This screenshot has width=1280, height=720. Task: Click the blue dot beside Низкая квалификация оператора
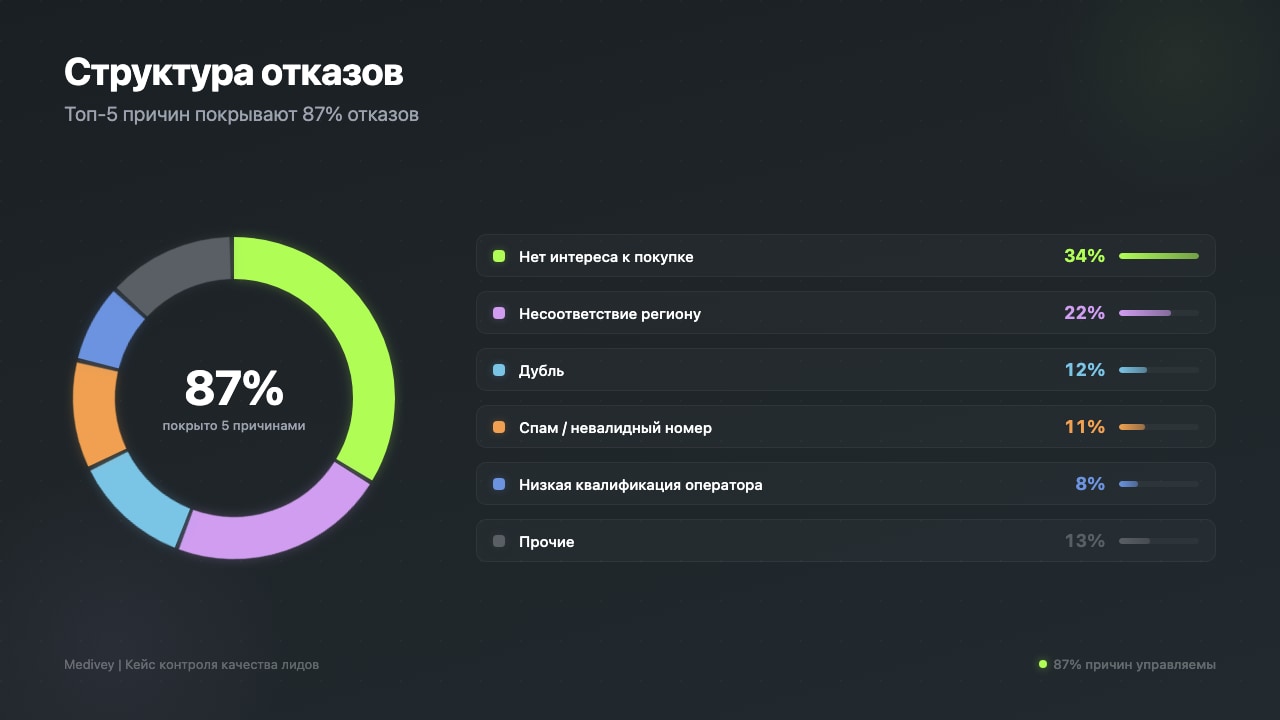[497, 484]
